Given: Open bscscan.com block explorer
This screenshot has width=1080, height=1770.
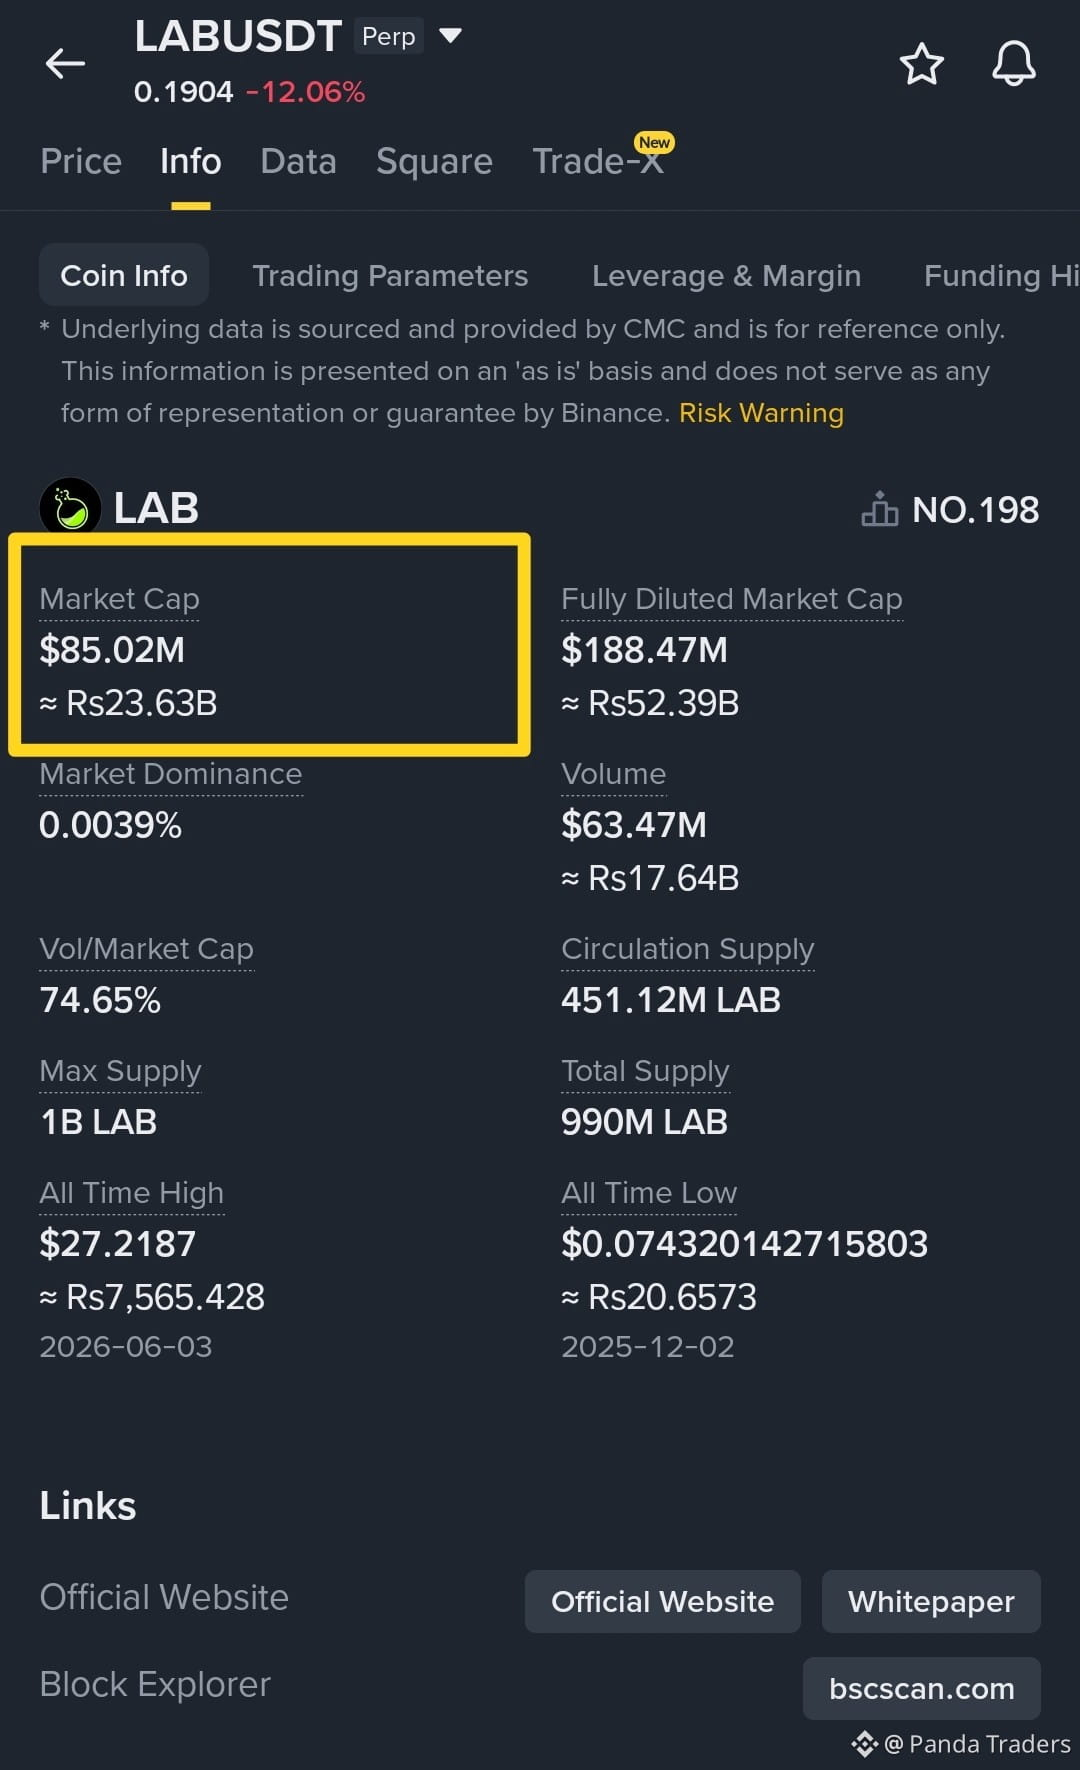Looking at the screenshot, I should pos(921,1688).
